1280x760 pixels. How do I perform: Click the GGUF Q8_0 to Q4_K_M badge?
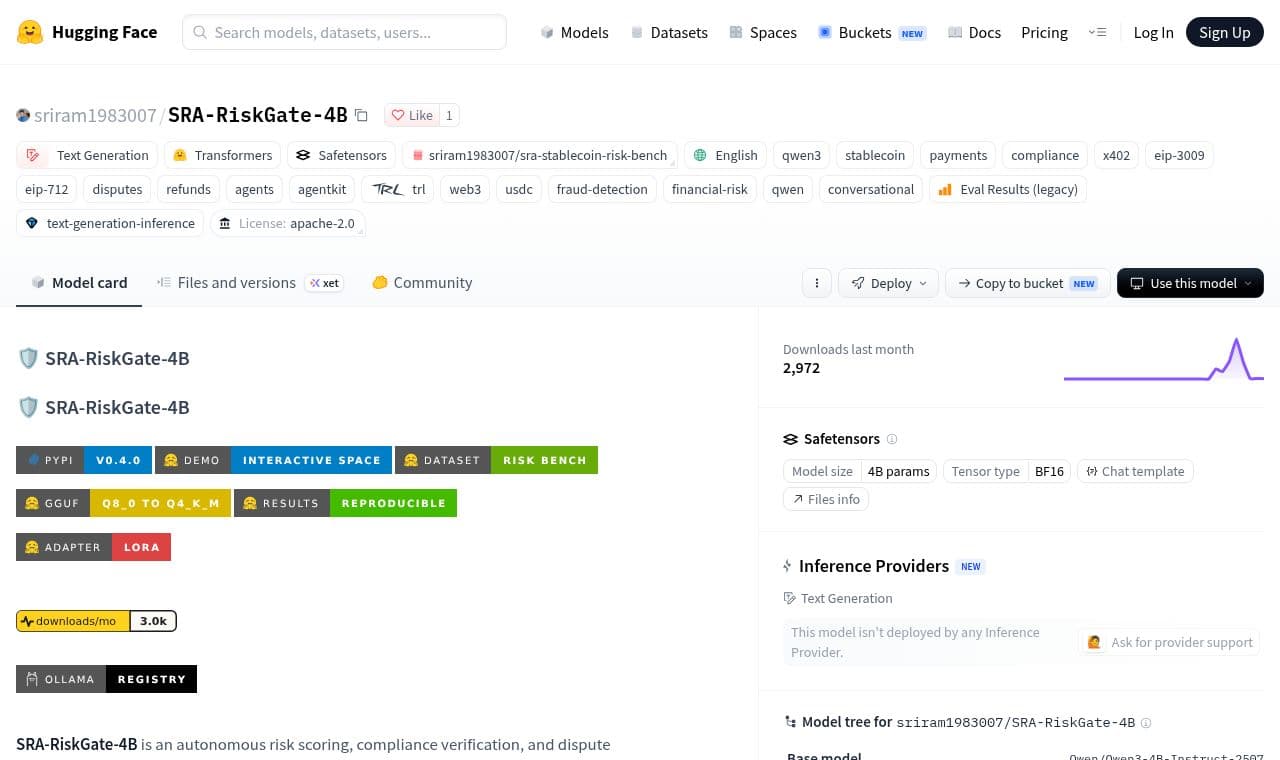tap(124, 503)
